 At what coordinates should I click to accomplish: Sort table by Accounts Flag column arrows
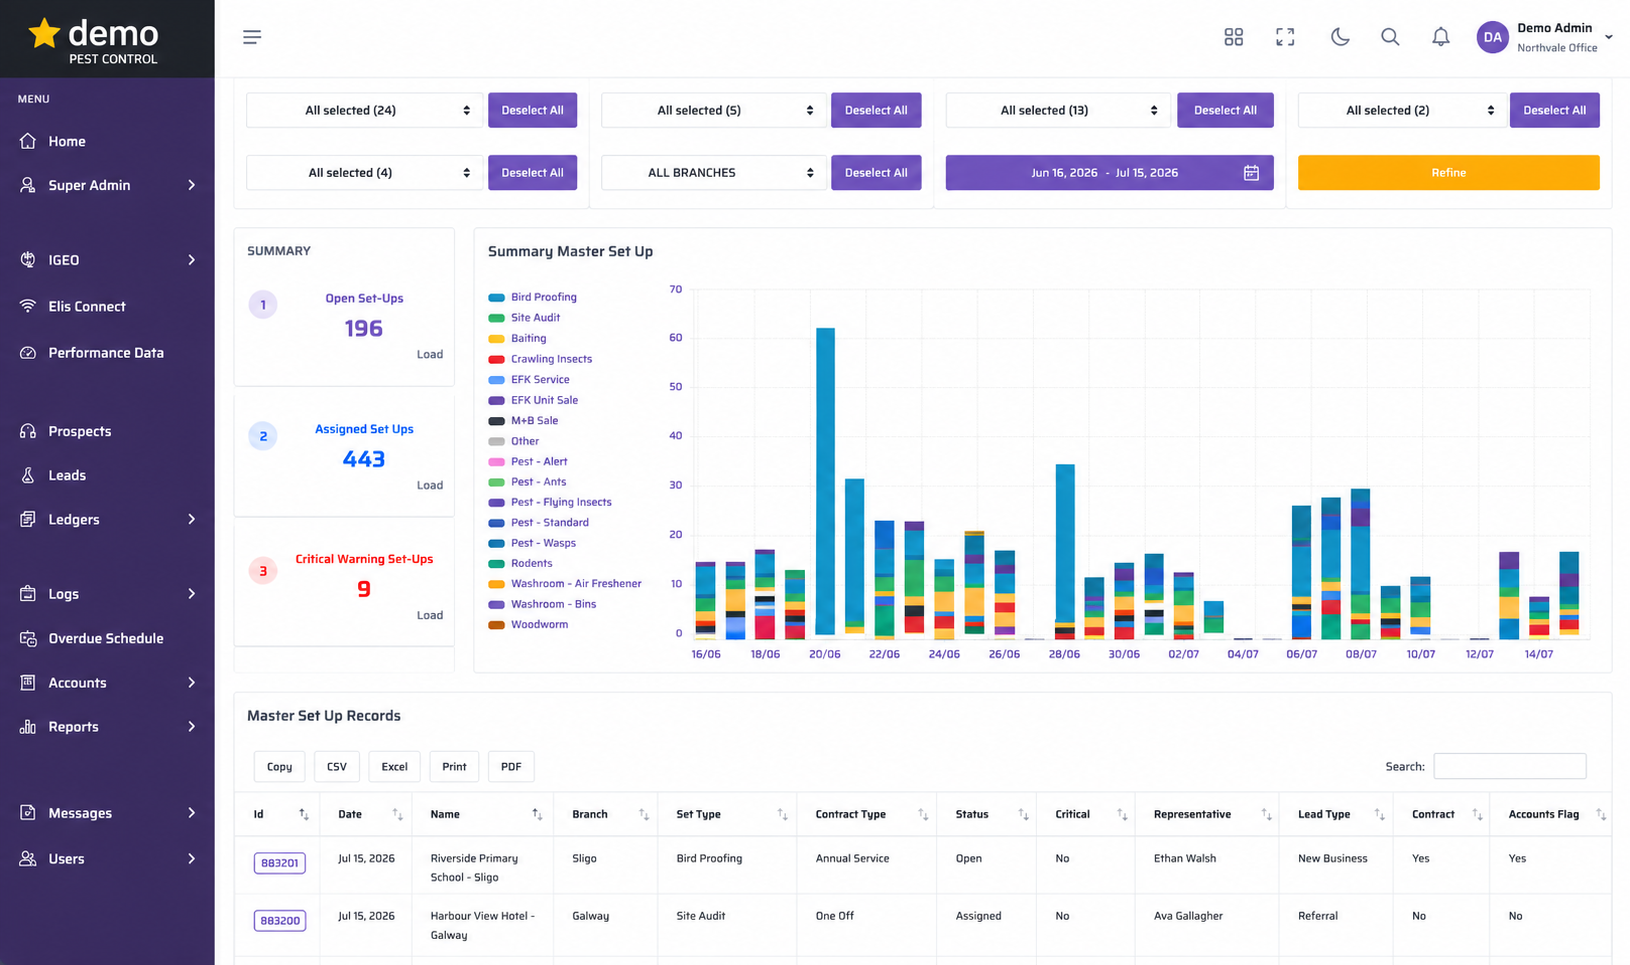click(1601, 815)
